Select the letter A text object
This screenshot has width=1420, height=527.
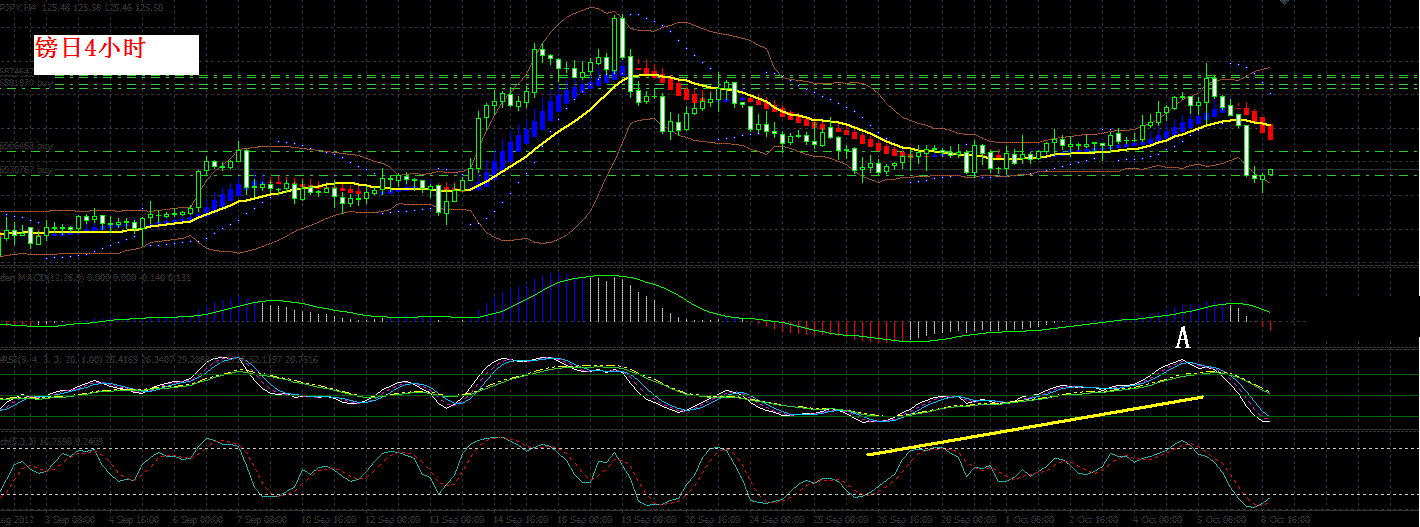[x=1183, y=340]
